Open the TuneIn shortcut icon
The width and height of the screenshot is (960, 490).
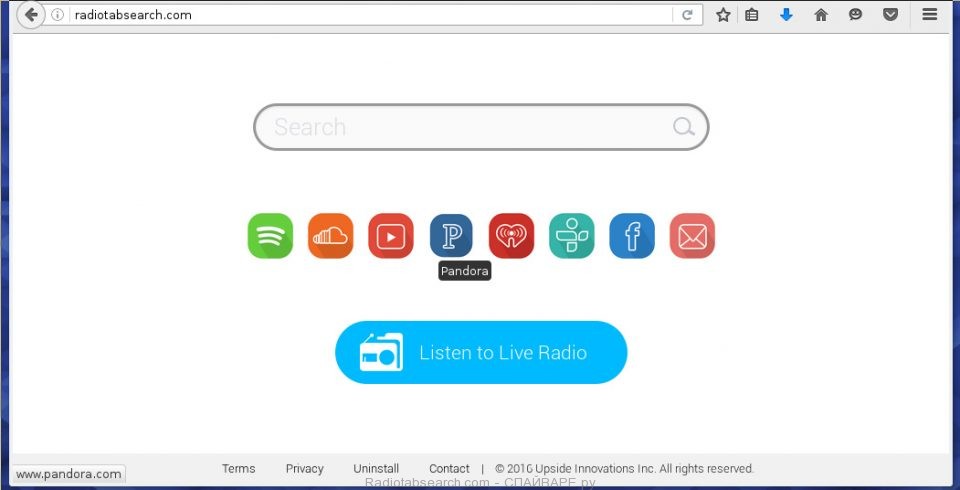pyautogui.click(x=572, y=236)
